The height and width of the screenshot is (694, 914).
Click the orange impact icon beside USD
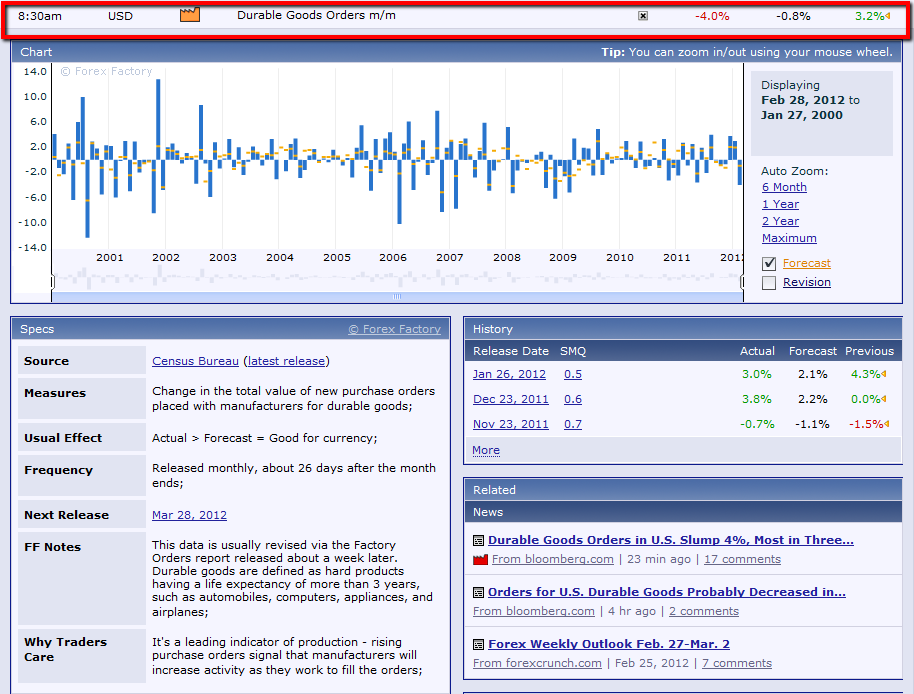(189, 15)
